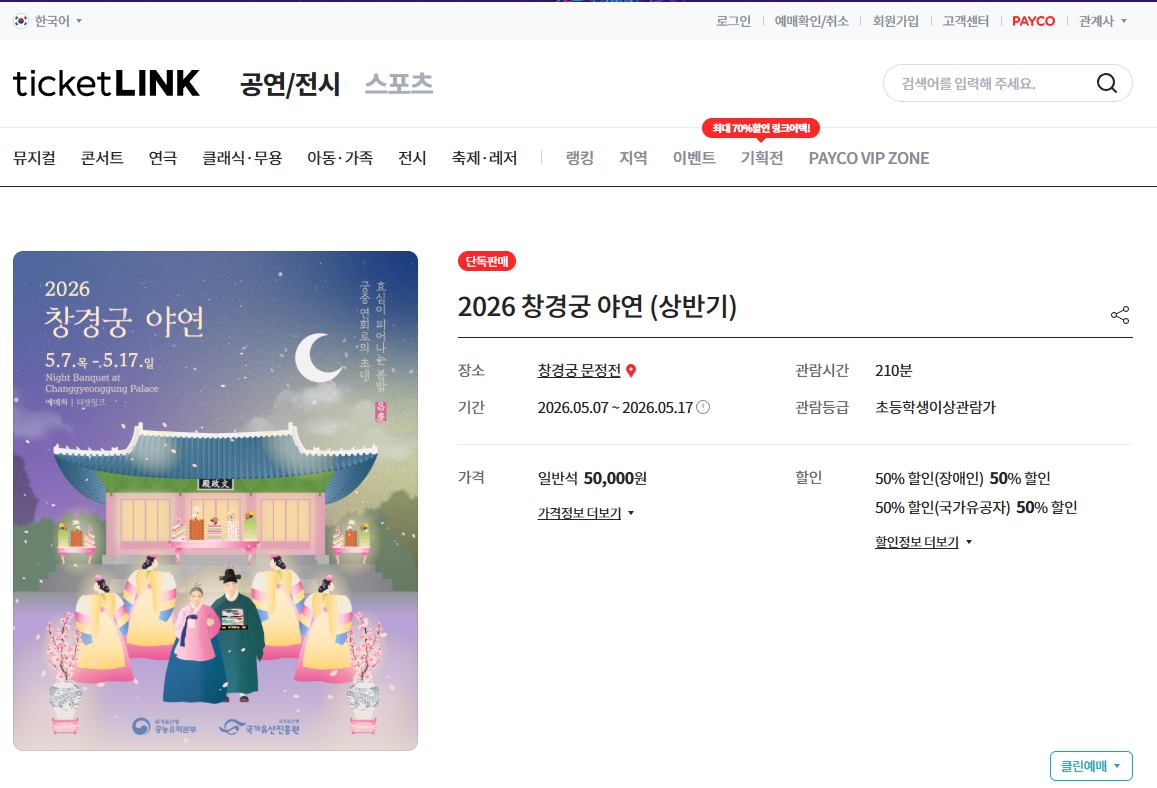Click the 초등학생이상관람가 rating text
This screenshot has height=788, width=1157.
pos(935,407)
